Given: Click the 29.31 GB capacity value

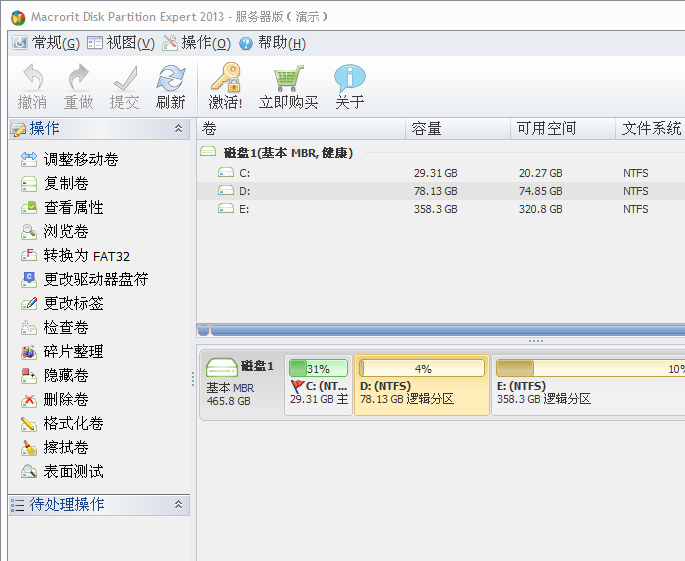Looking at the screenshot, I should tap(436, 173).
